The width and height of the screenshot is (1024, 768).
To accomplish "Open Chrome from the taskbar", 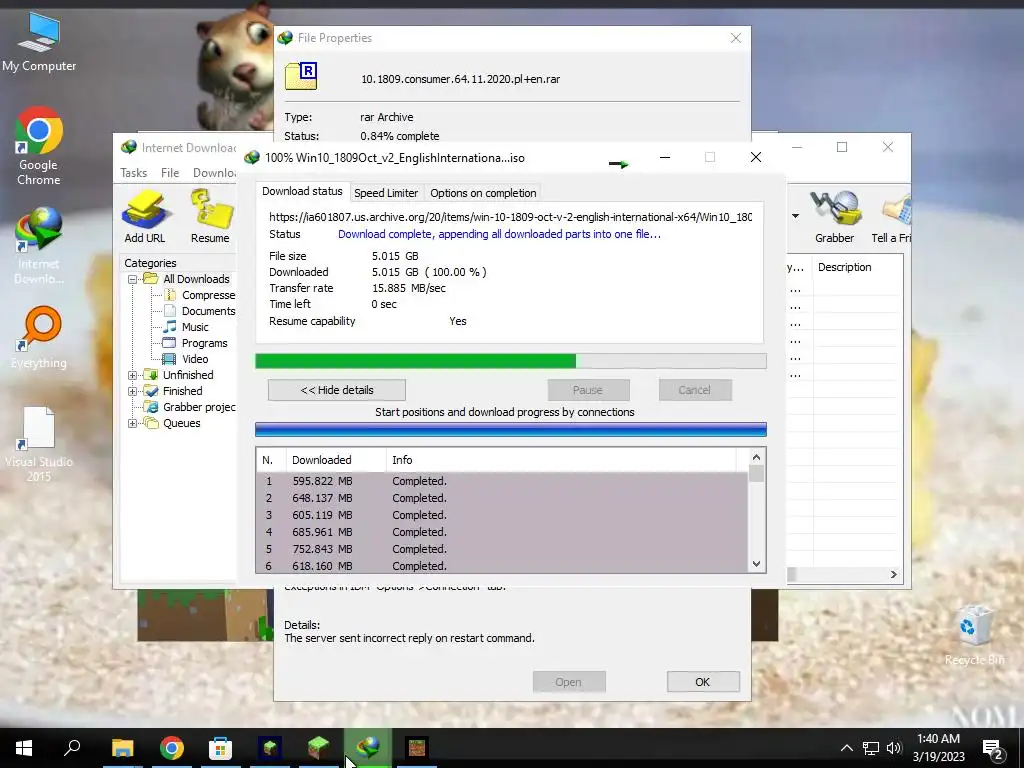I will 172,748.
